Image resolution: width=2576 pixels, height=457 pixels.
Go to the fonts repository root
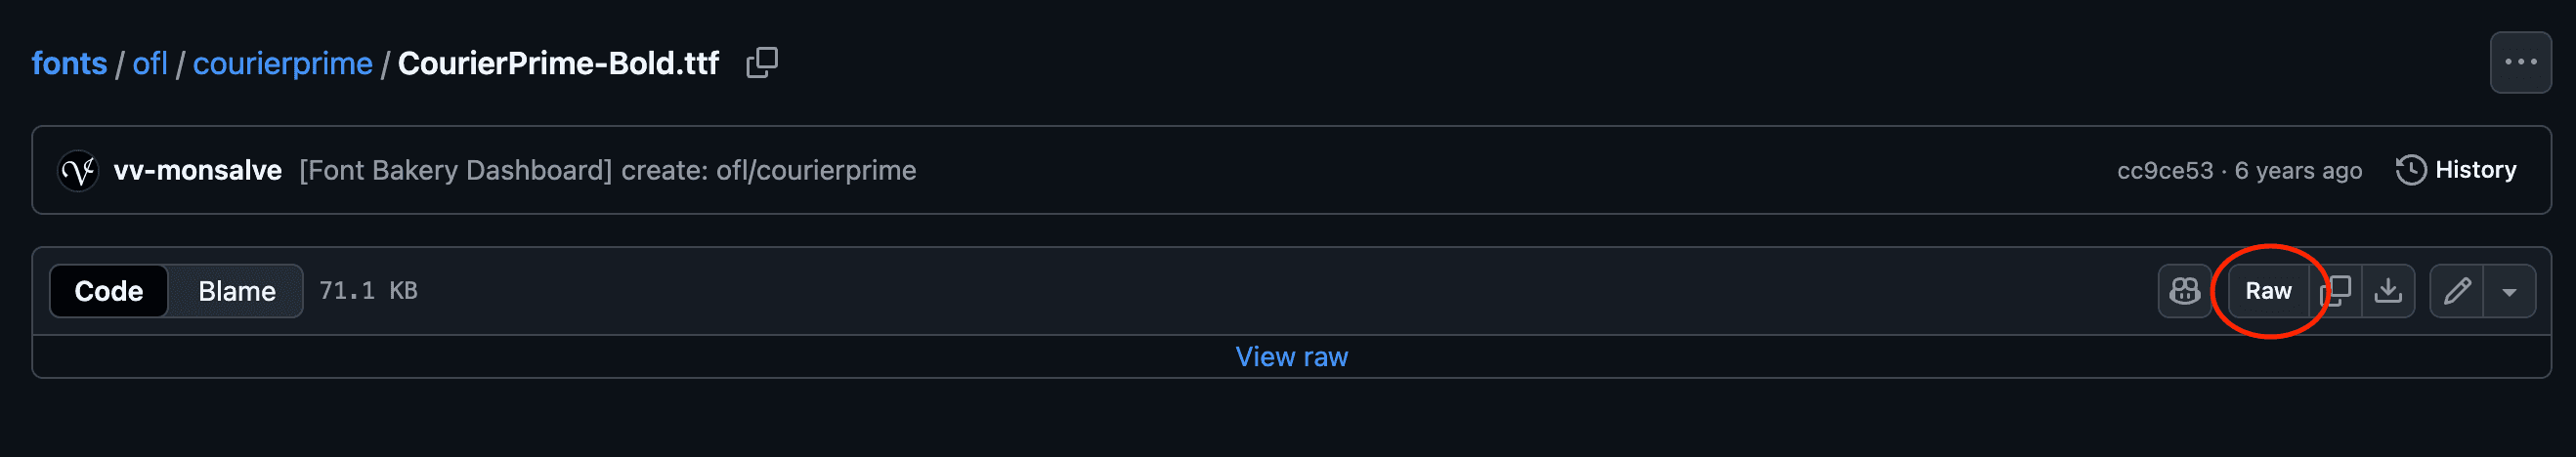[x=69, y=63]
